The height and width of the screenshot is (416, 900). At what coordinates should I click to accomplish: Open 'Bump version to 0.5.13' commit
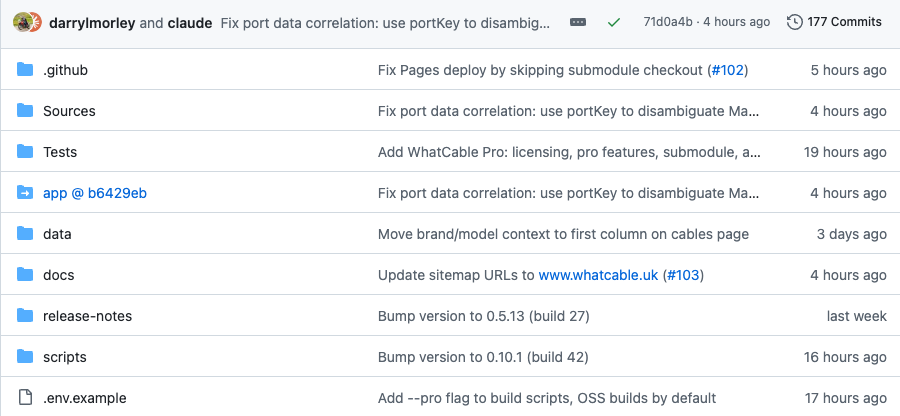483,316
